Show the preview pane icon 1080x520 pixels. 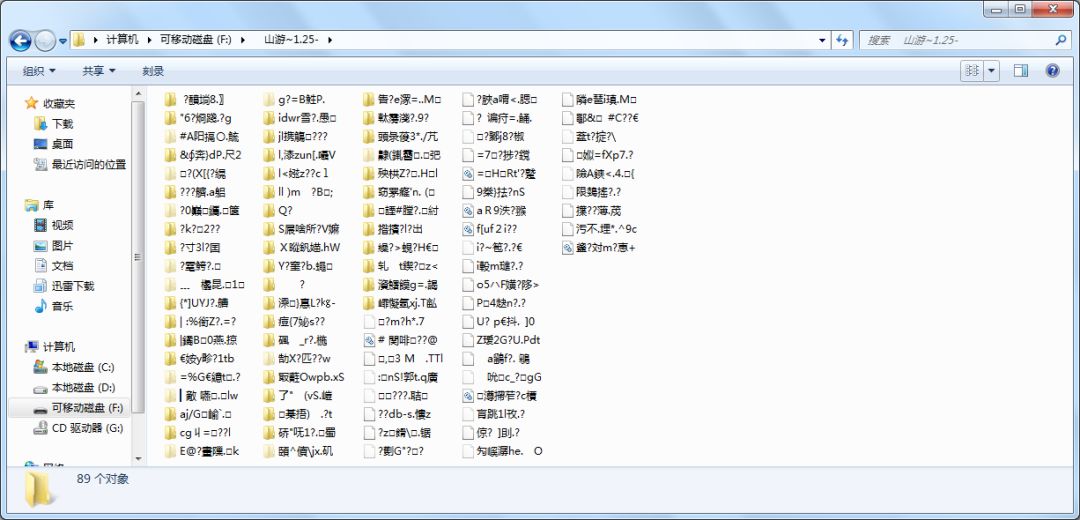(x=1021, y=70)
